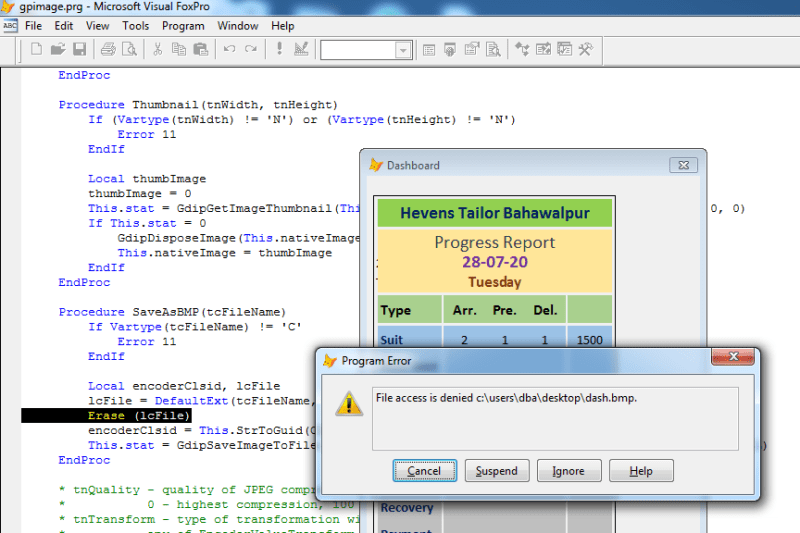Viewport: 800px width, 533px height.
Task: Open the Toolbox hammer and wrench icon
Action: pyautogui.click(x=586, y=49)
